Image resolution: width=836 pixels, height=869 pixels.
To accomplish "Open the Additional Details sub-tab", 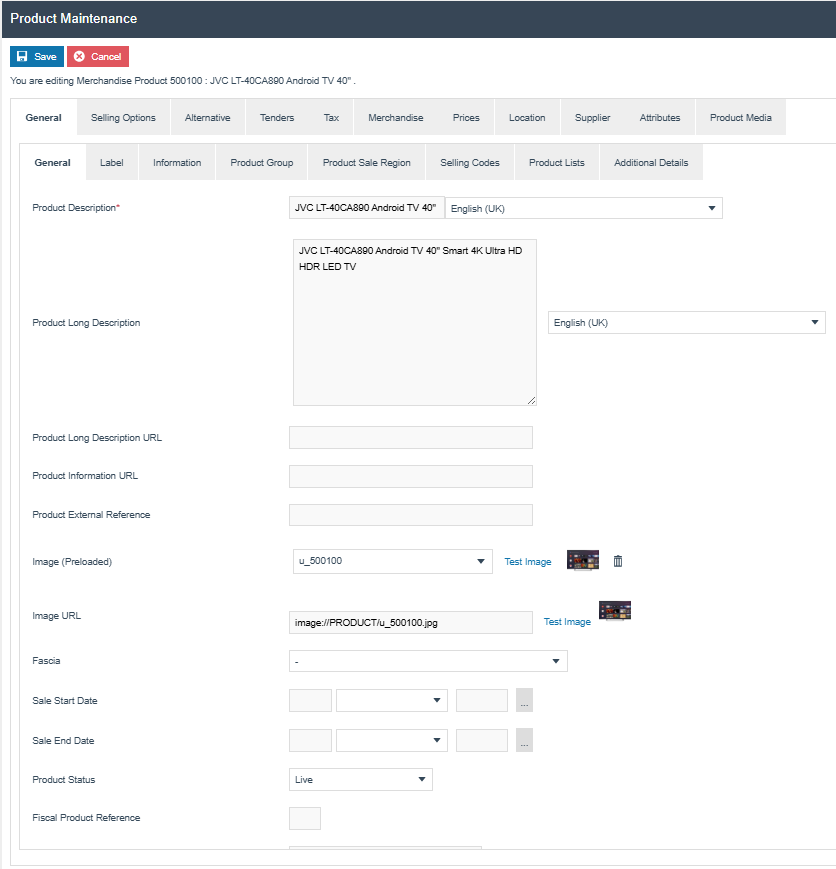I will pyautogui.click(x=651, y=162).
